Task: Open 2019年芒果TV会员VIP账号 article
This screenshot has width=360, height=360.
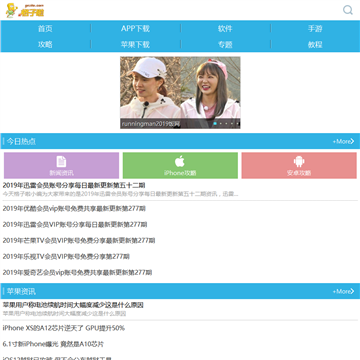Action: 79,240
